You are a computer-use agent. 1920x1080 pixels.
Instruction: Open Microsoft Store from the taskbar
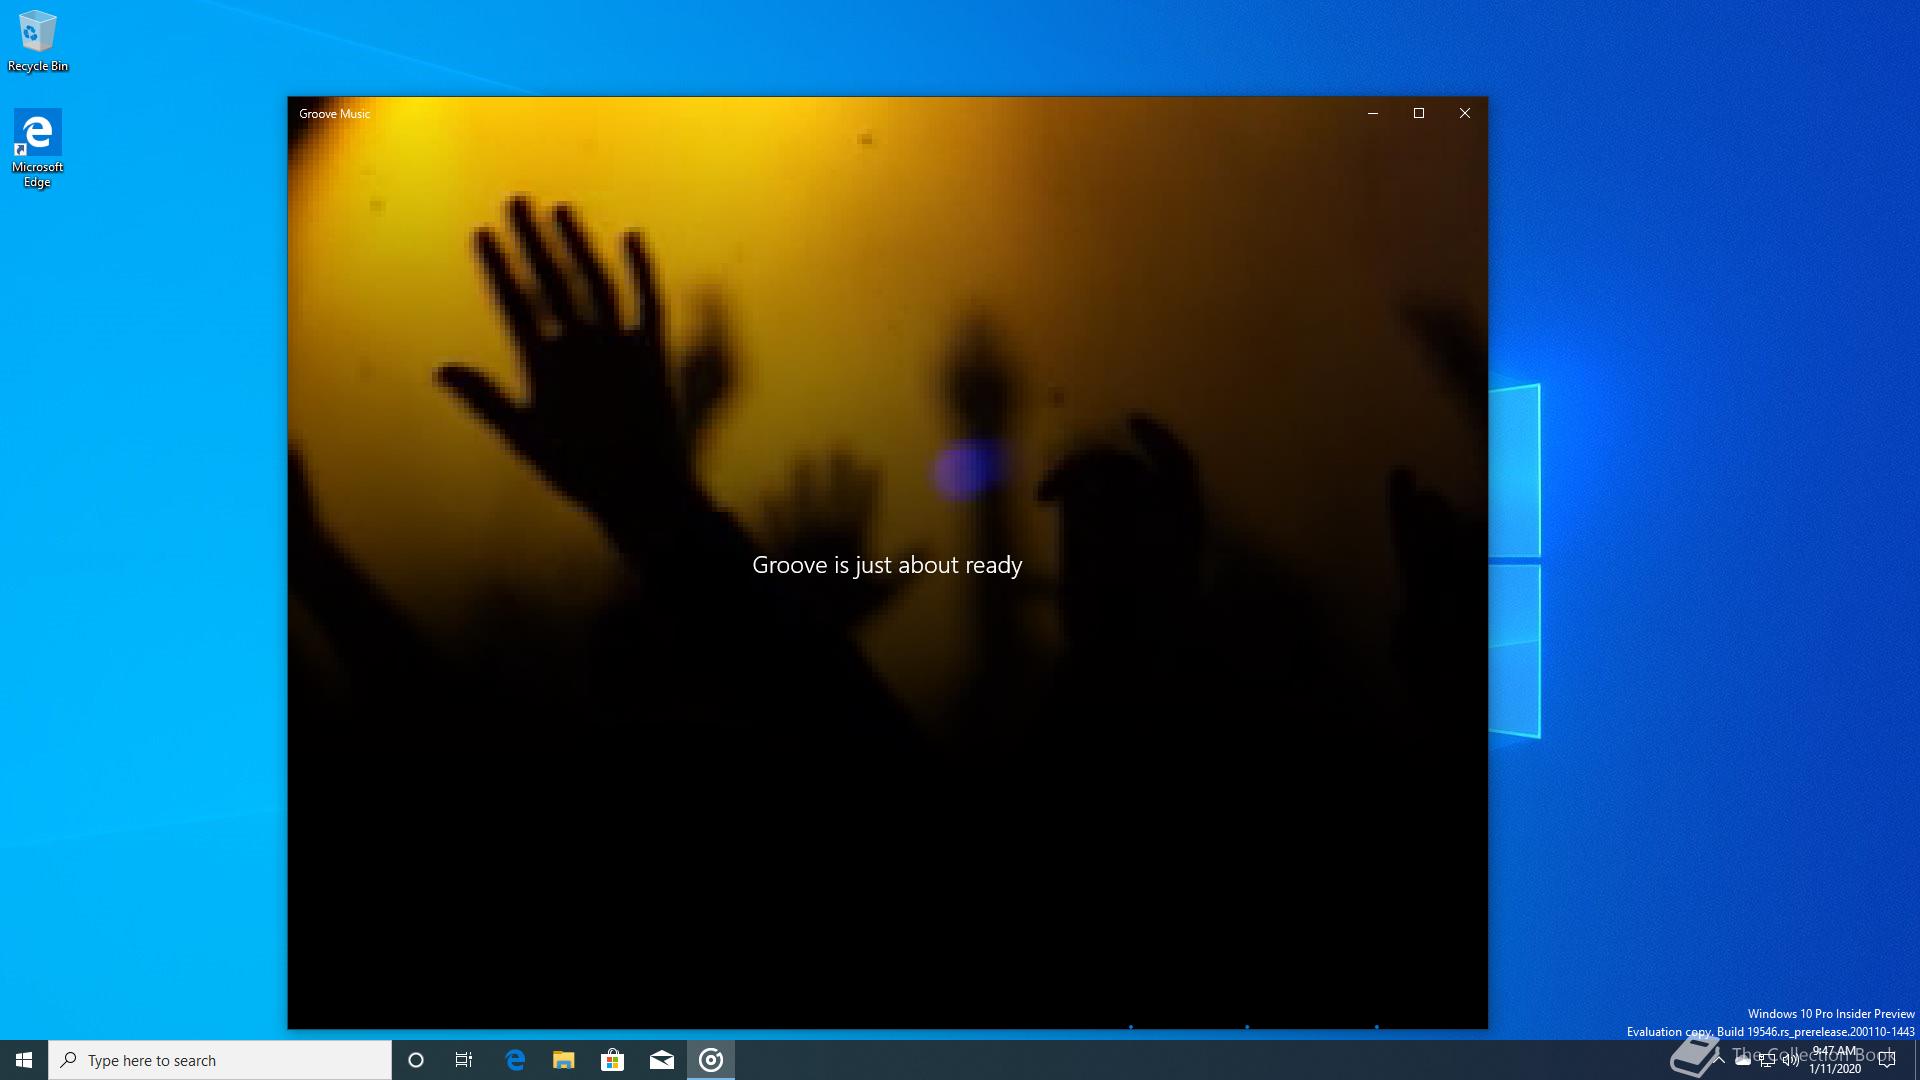[612, 1060]
